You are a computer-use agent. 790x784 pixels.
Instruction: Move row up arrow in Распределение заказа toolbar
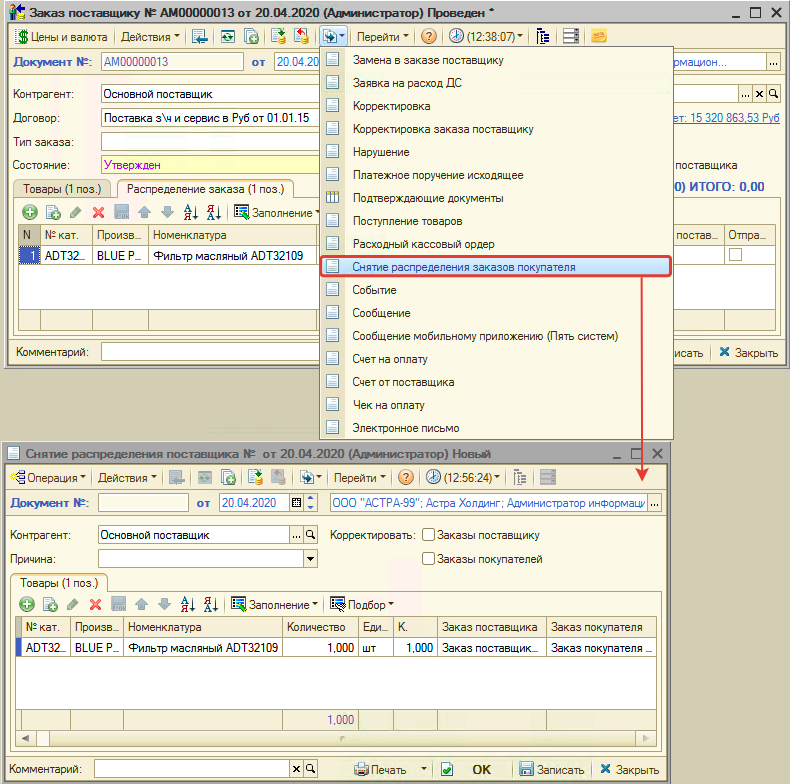tap(145, 213)
